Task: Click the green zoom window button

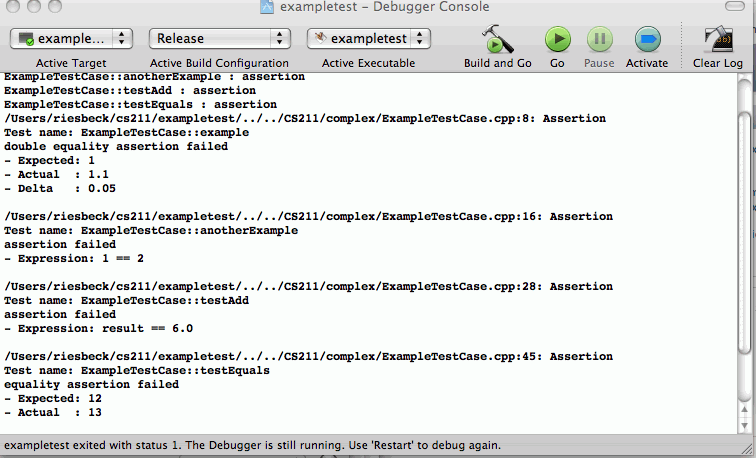Action: click(x=55, y=5)
